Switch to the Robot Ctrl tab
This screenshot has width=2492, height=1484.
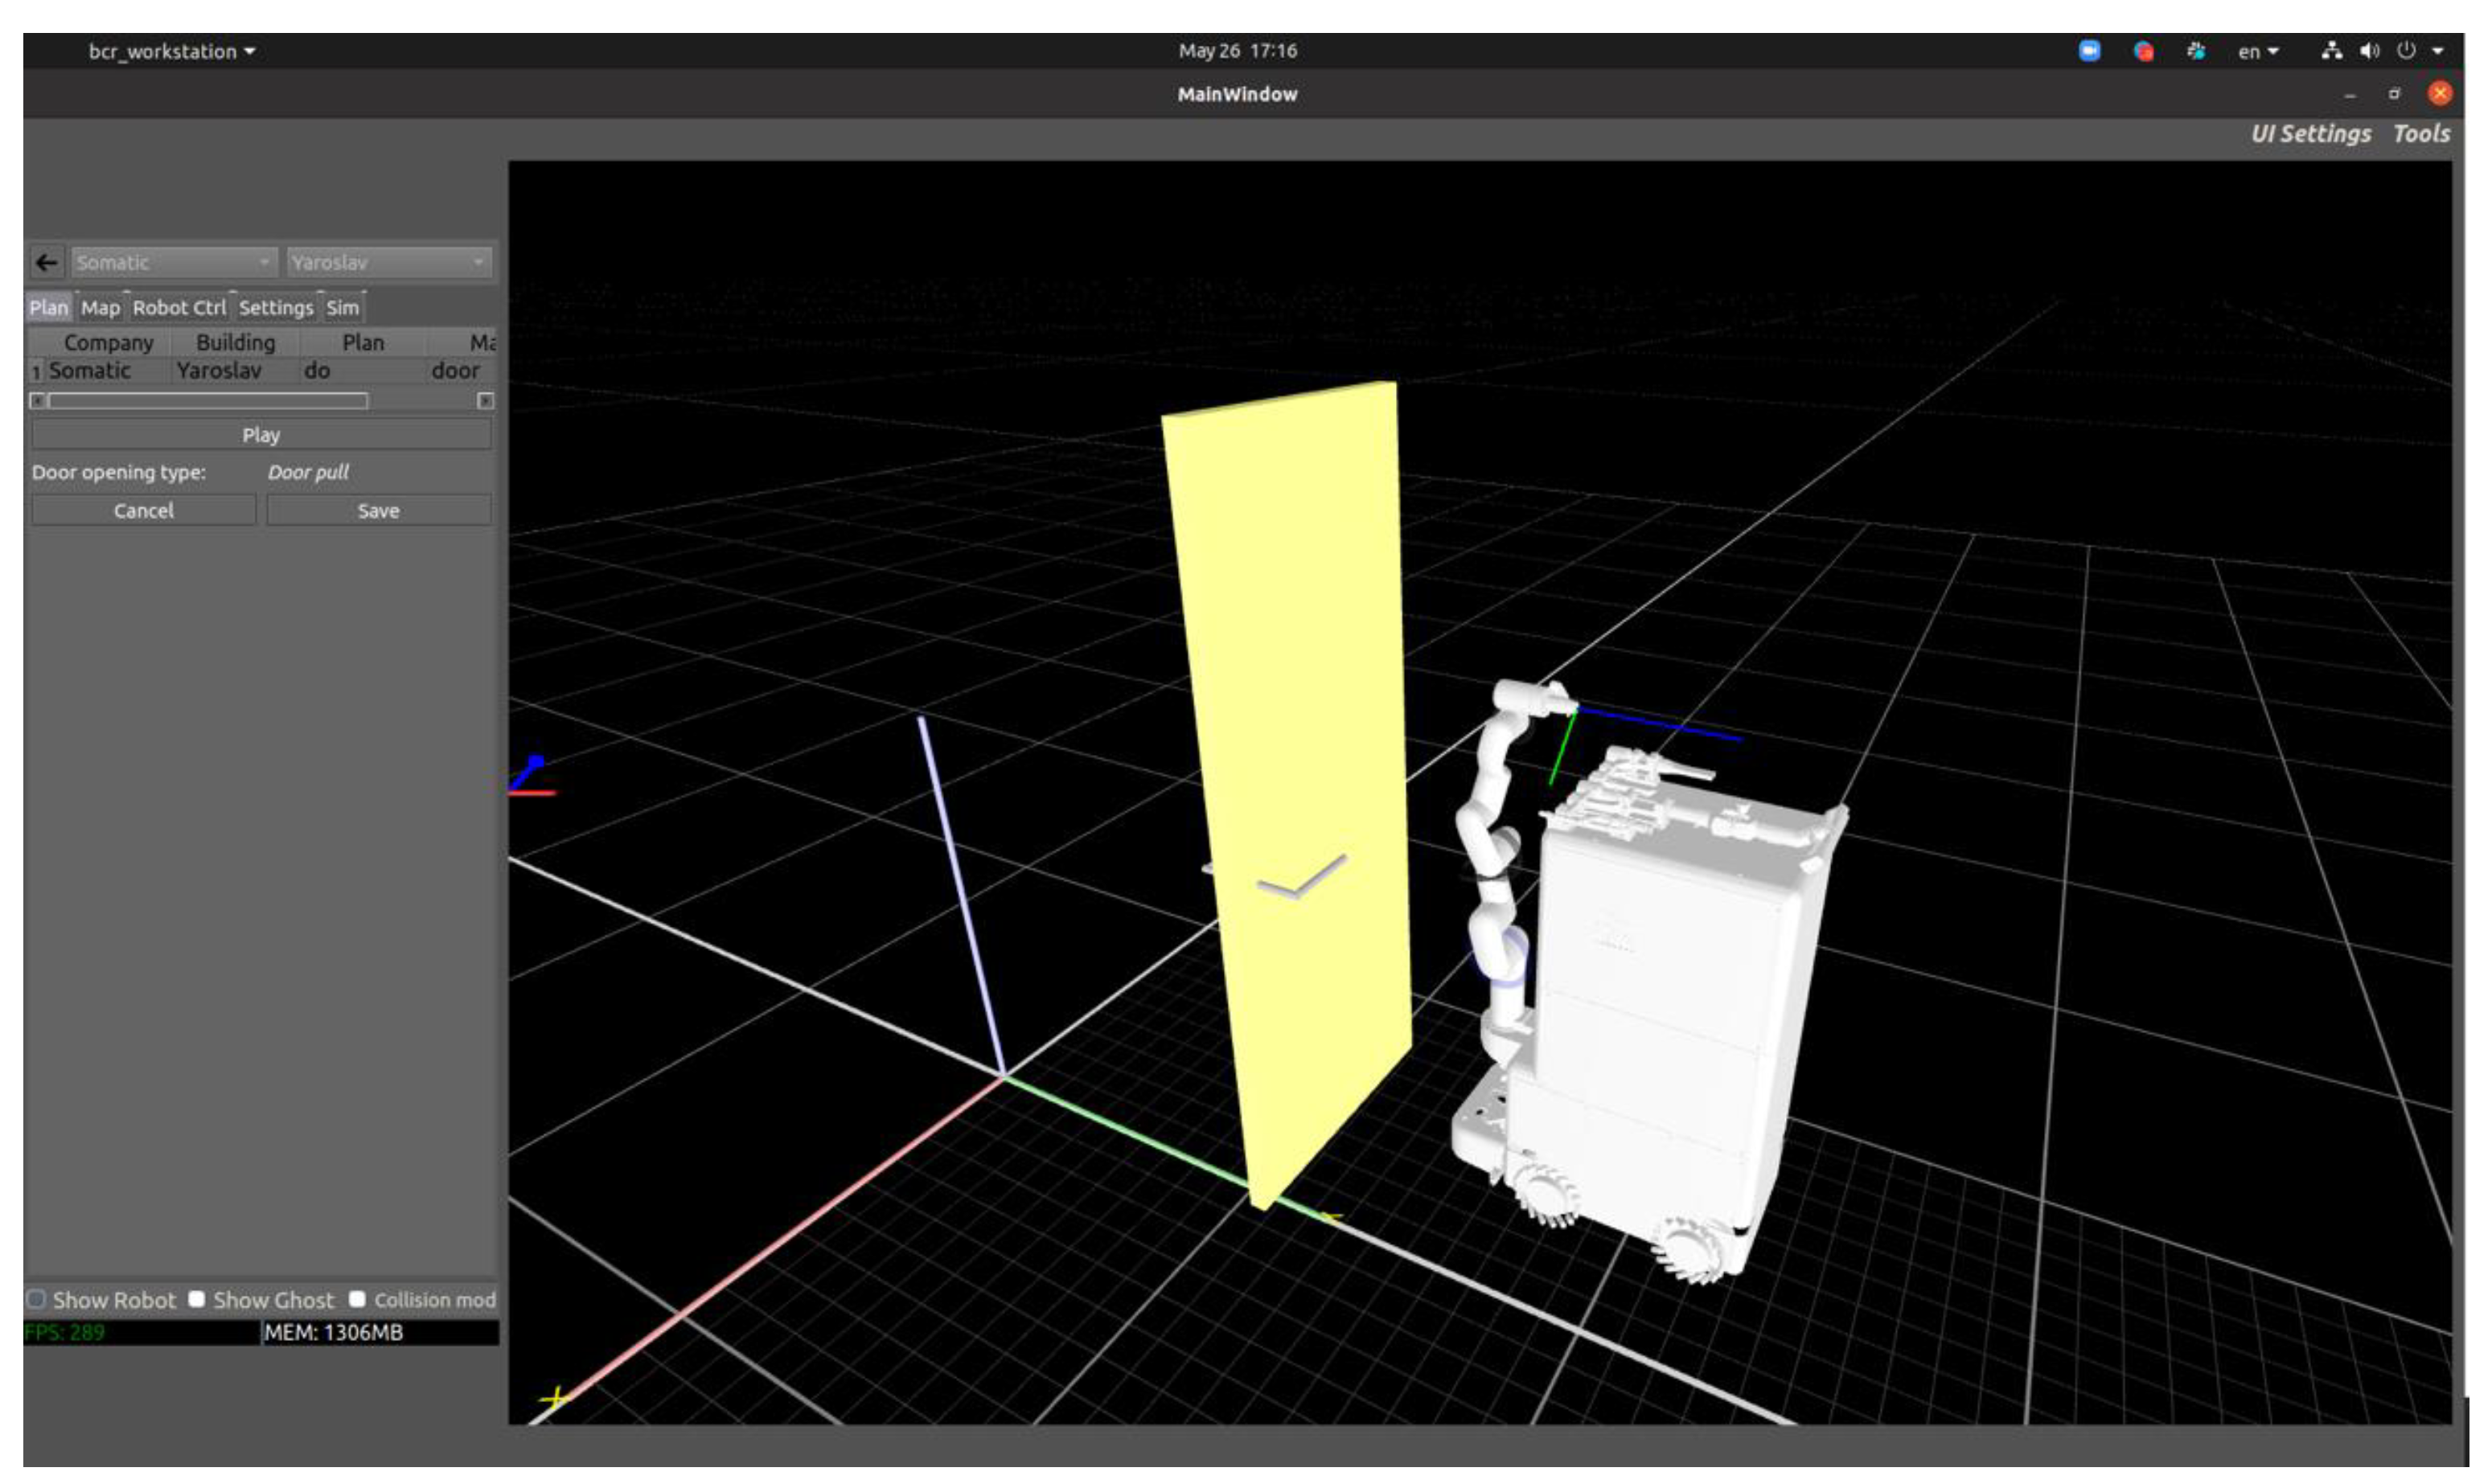[179, 308]
